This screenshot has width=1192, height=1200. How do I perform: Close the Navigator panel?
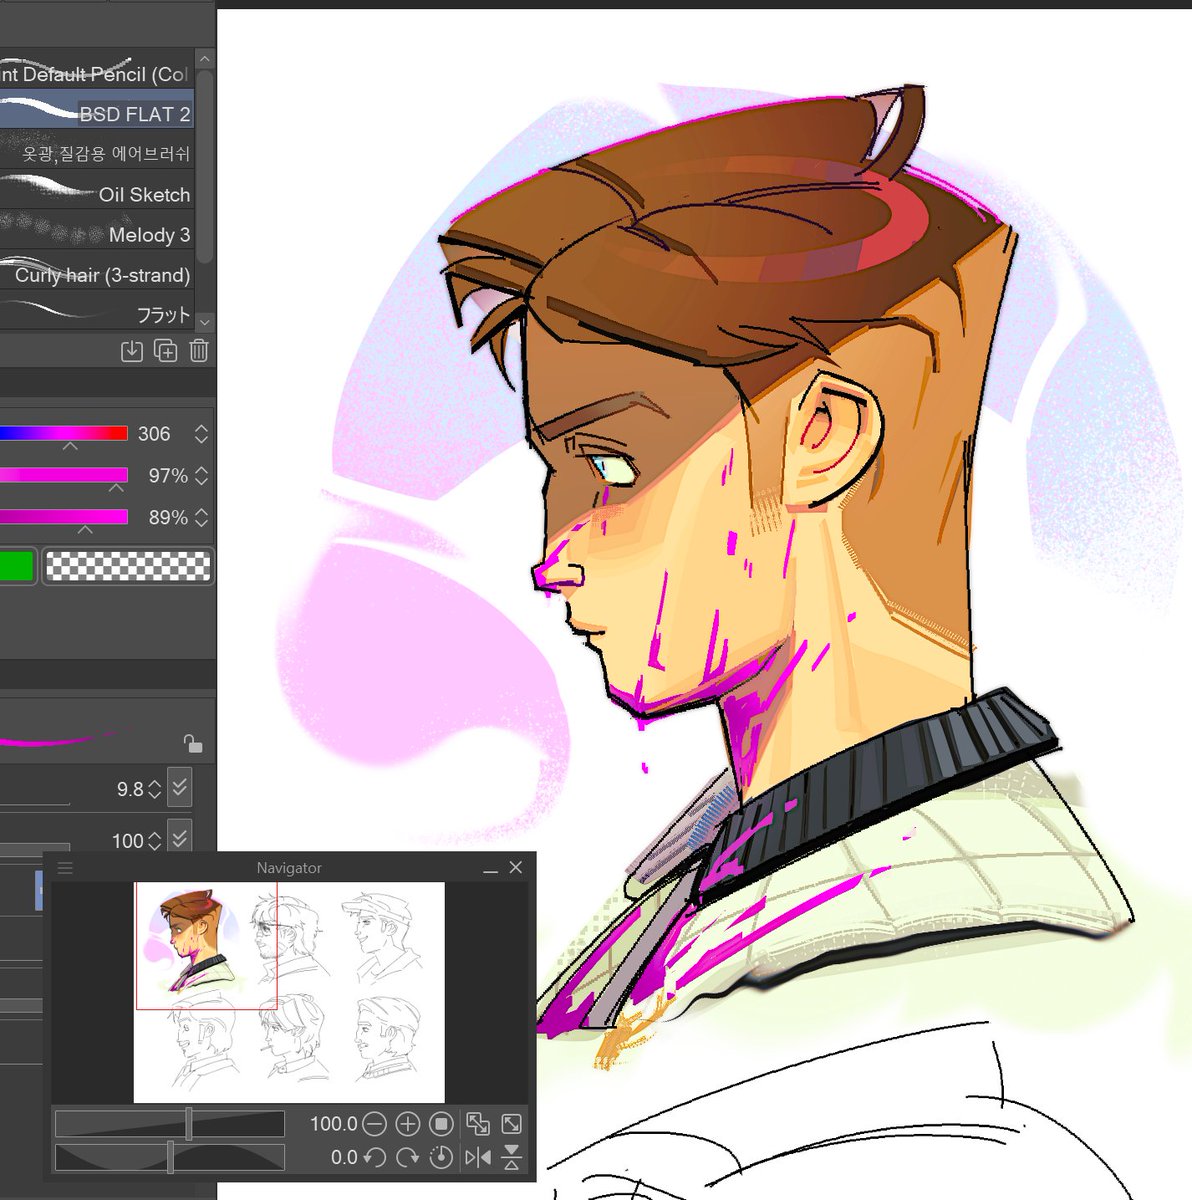pos(516,867)
